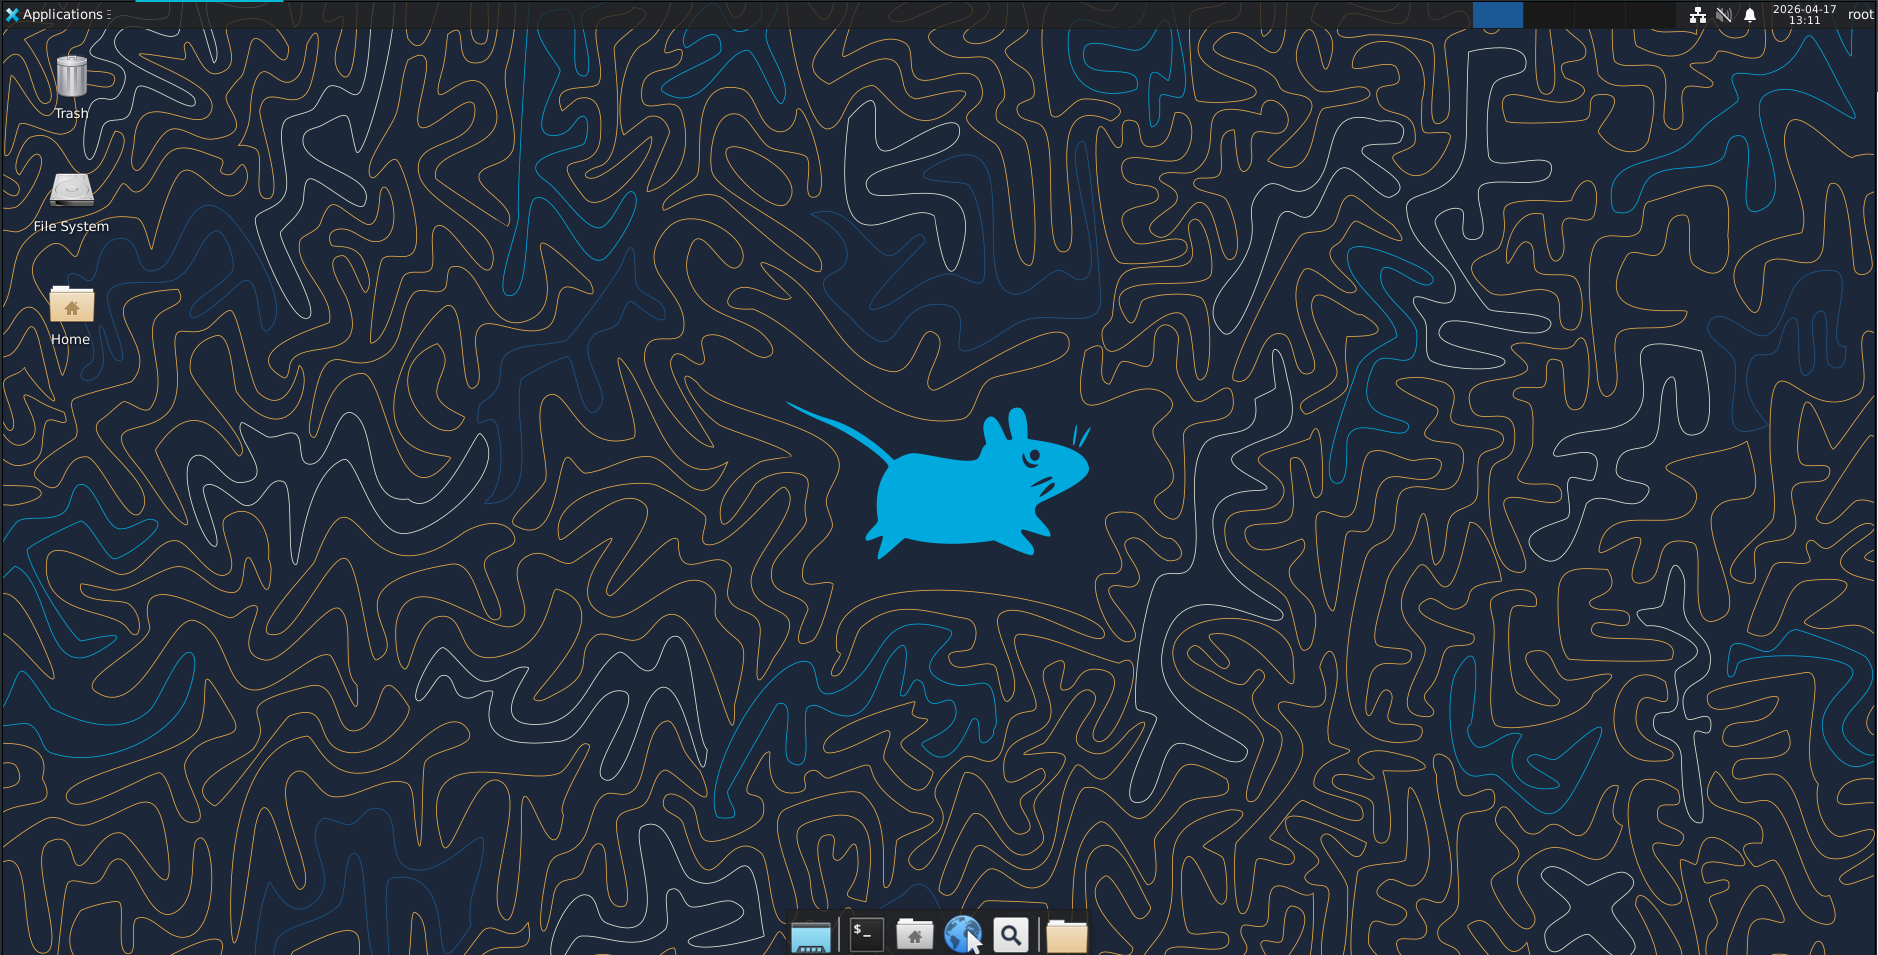Switch to the active workspace in the switcher
The image size is (1878, 955).
point(1497,14)
